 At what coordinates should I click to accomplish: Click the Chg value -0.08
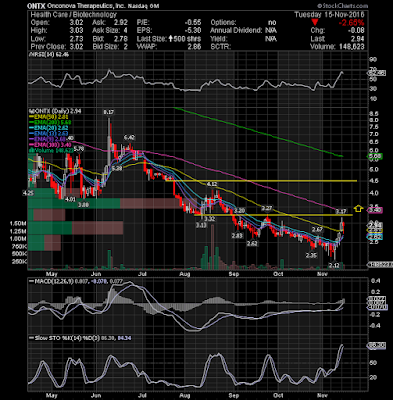356,31
